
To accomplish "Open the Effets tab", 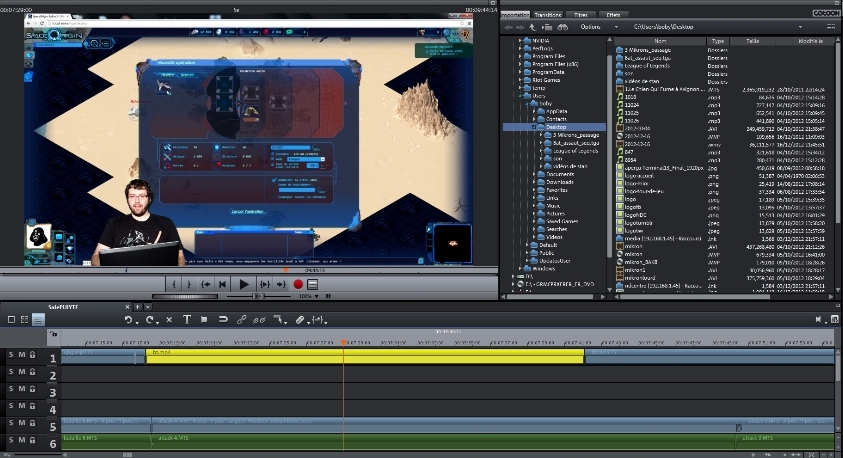I will 613,15.
